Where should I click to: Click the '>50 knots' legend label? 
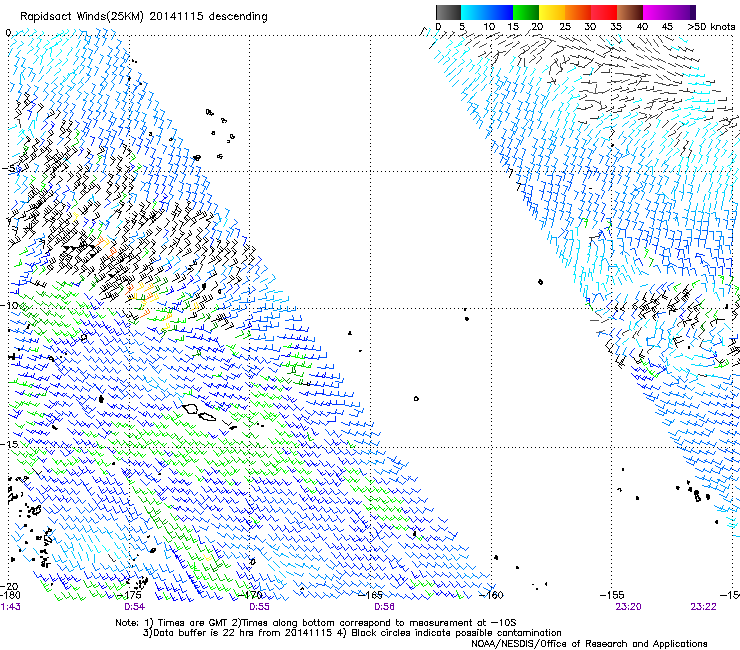(711, 27)
